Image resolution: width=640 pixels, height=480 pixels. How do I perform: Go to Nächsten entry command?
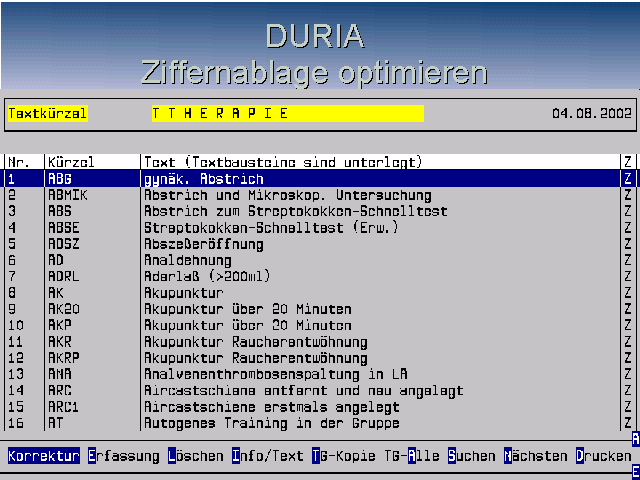pyautogui.click(x=536, y=456)
